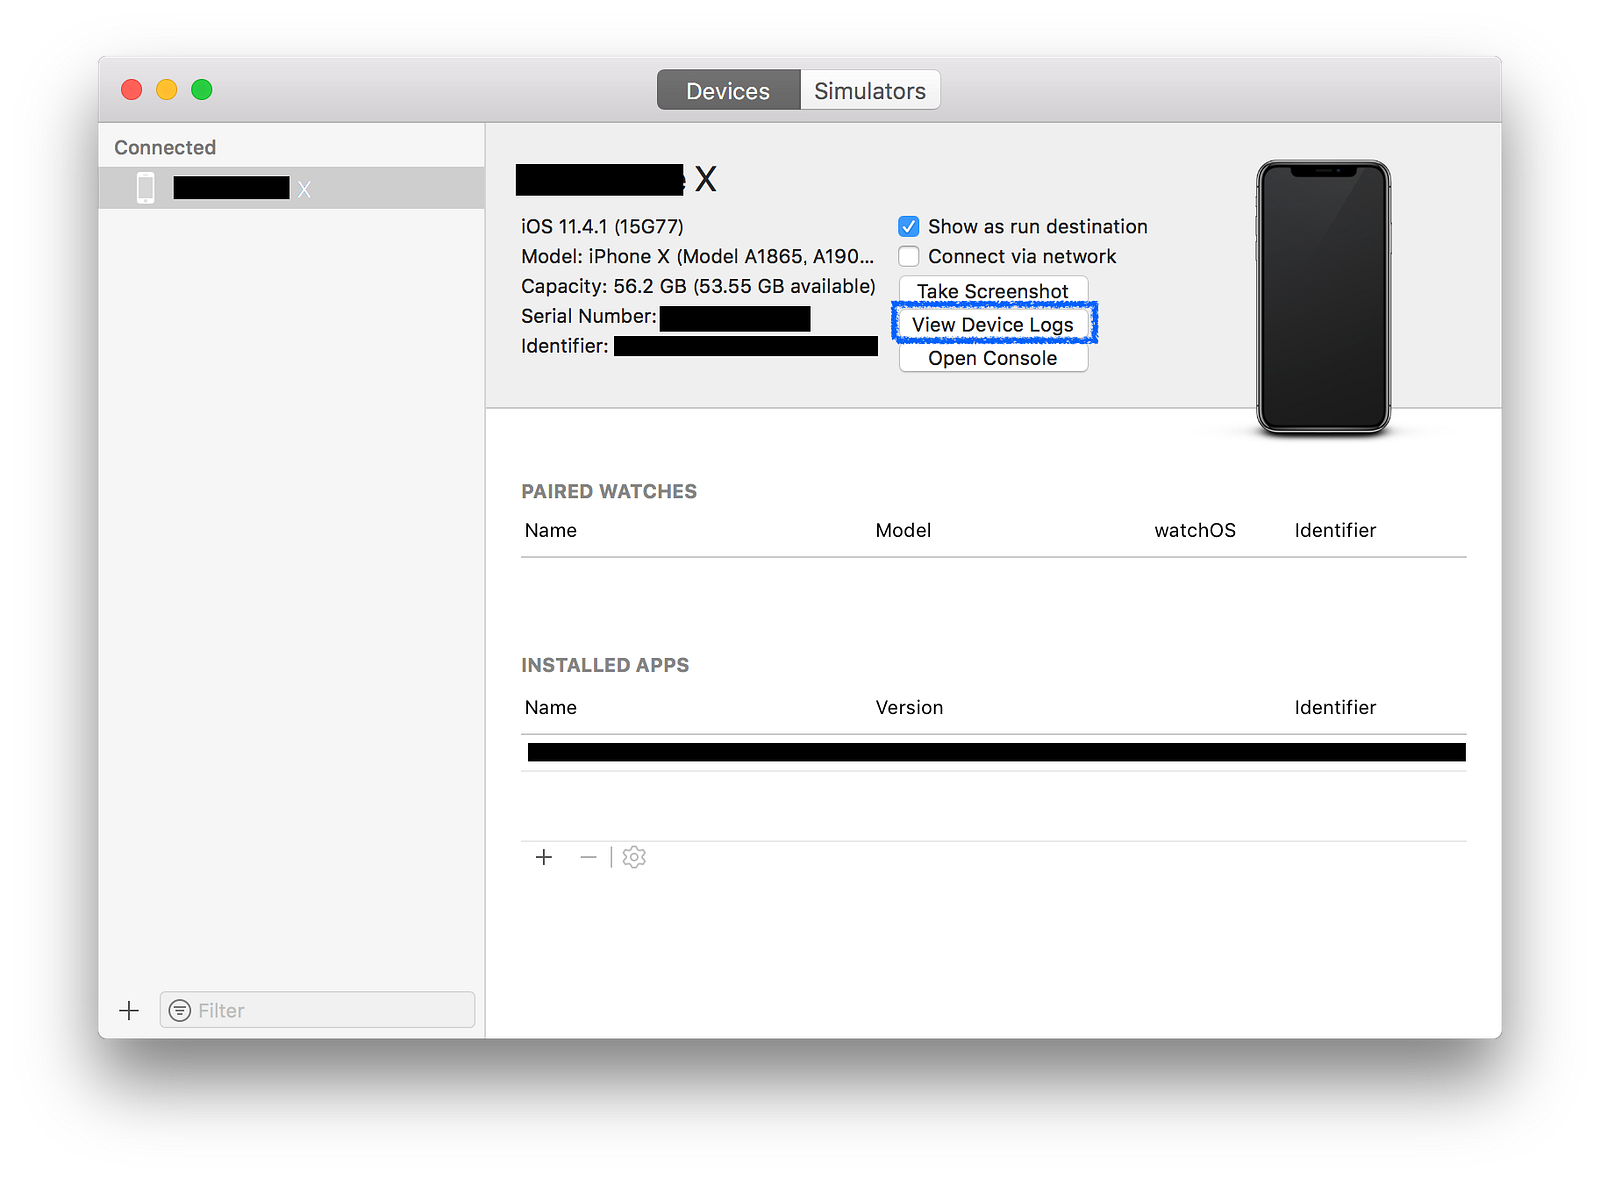Open the gear menu for installed apps
1600x1179 pixels.
pyautogui.click(x=634, y=857)
